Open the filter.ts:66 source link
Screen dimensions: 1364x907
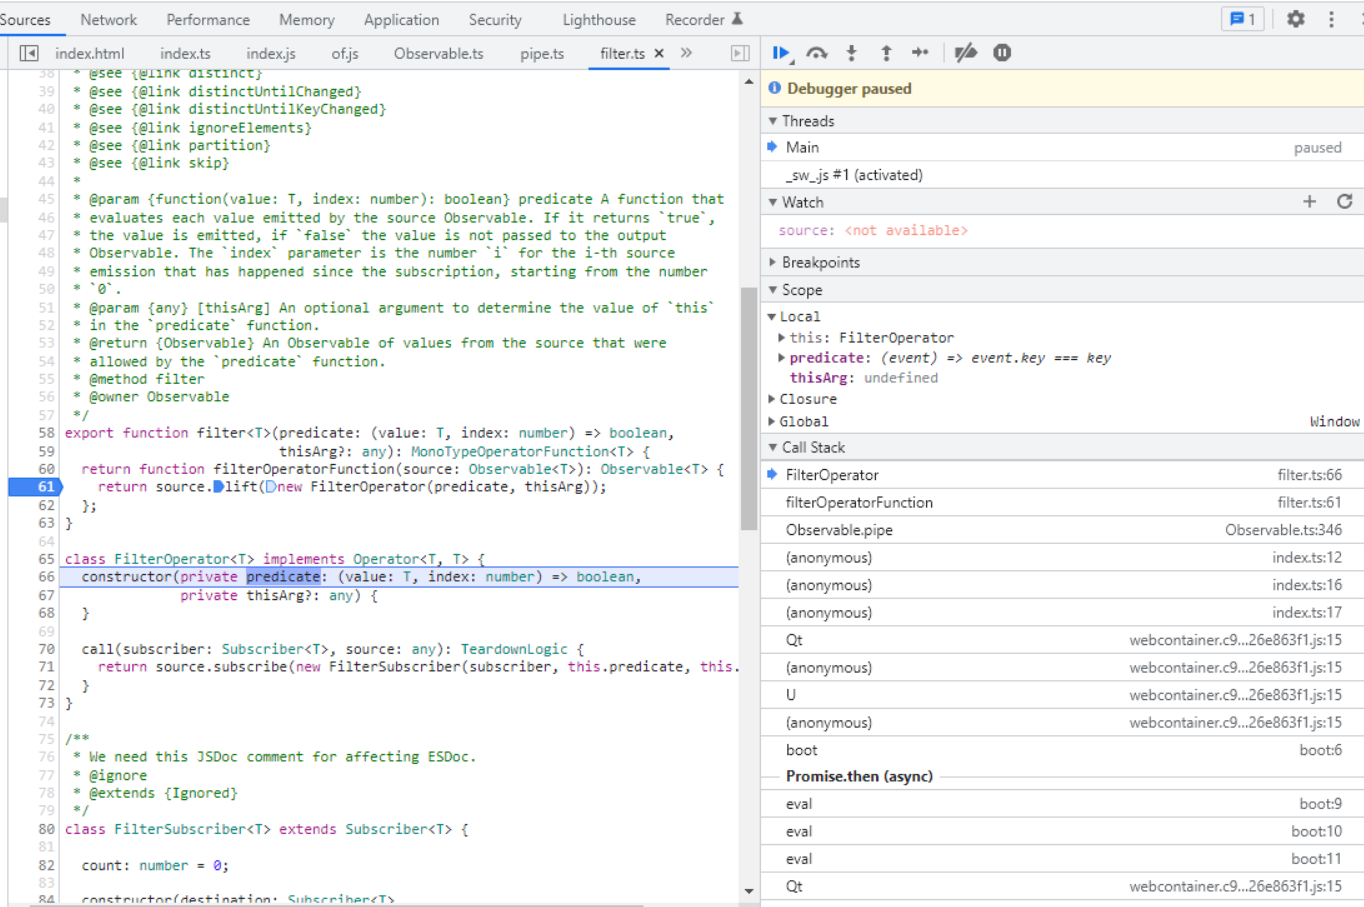click(x=1309, y=475)
